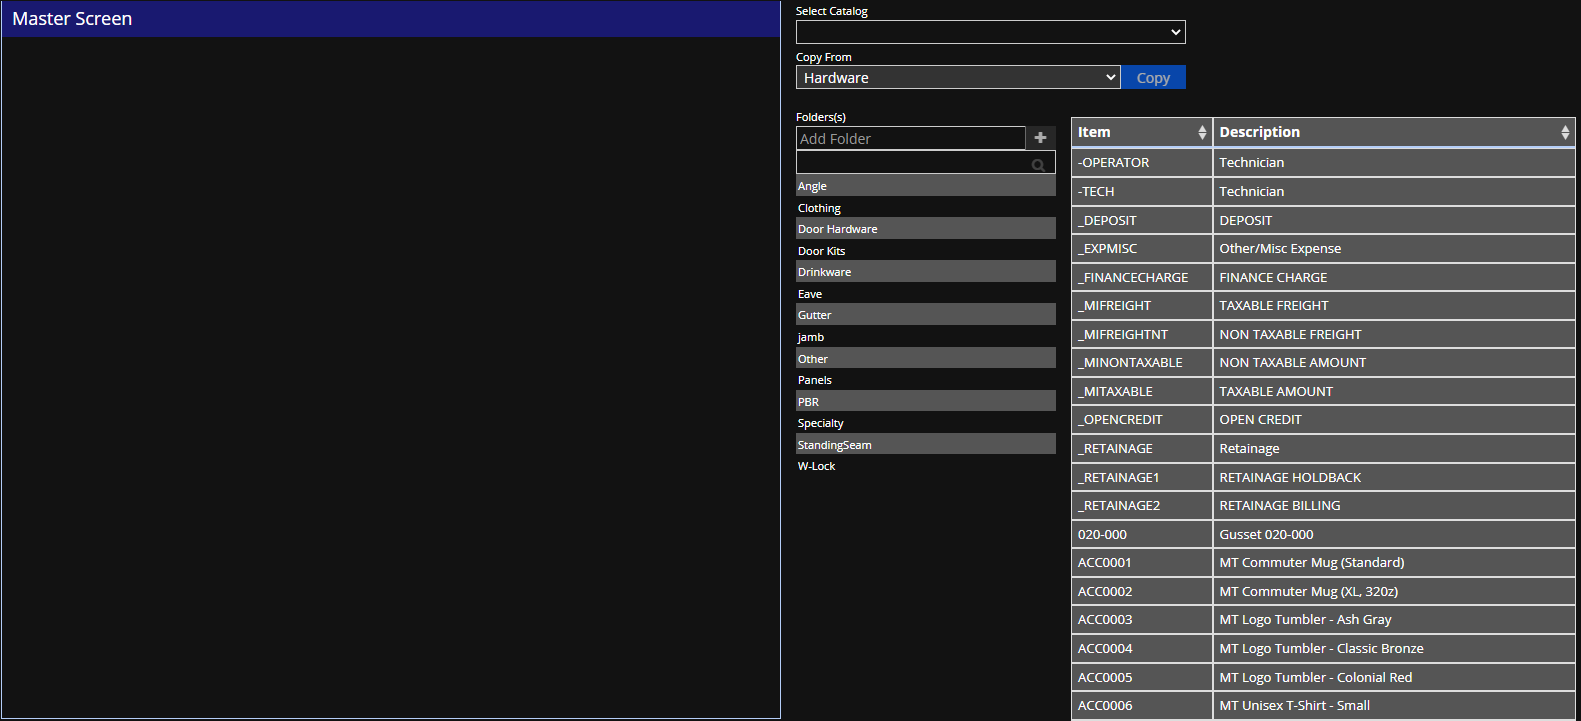Sort by Description column arrows

pyautogui.click(x=1565, y=132)
